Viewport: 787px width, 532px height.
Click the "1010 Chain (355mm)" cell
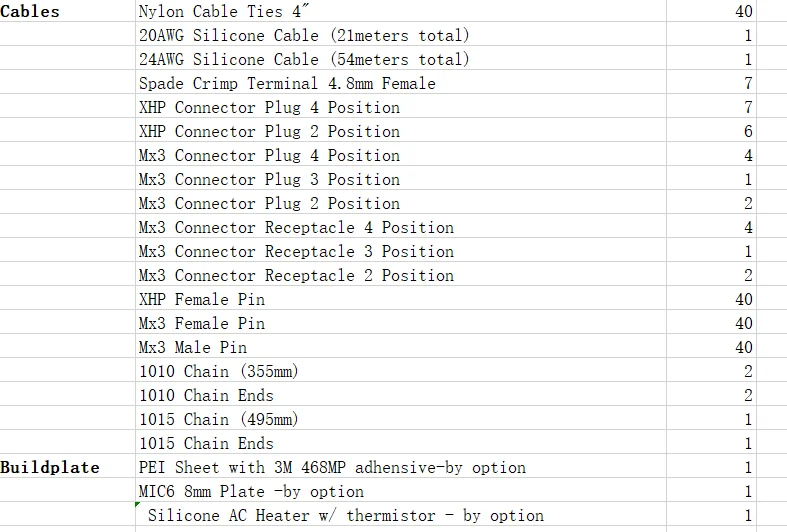[220, 372]
